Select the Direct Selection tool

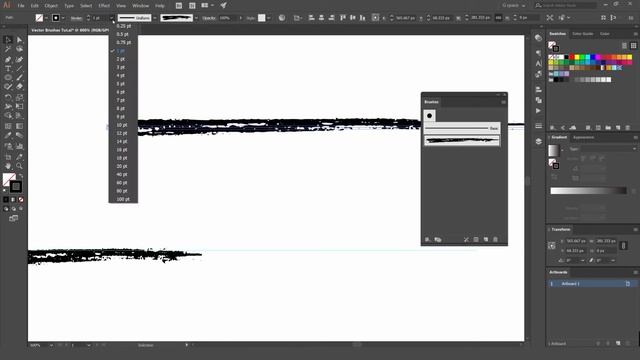19,40
